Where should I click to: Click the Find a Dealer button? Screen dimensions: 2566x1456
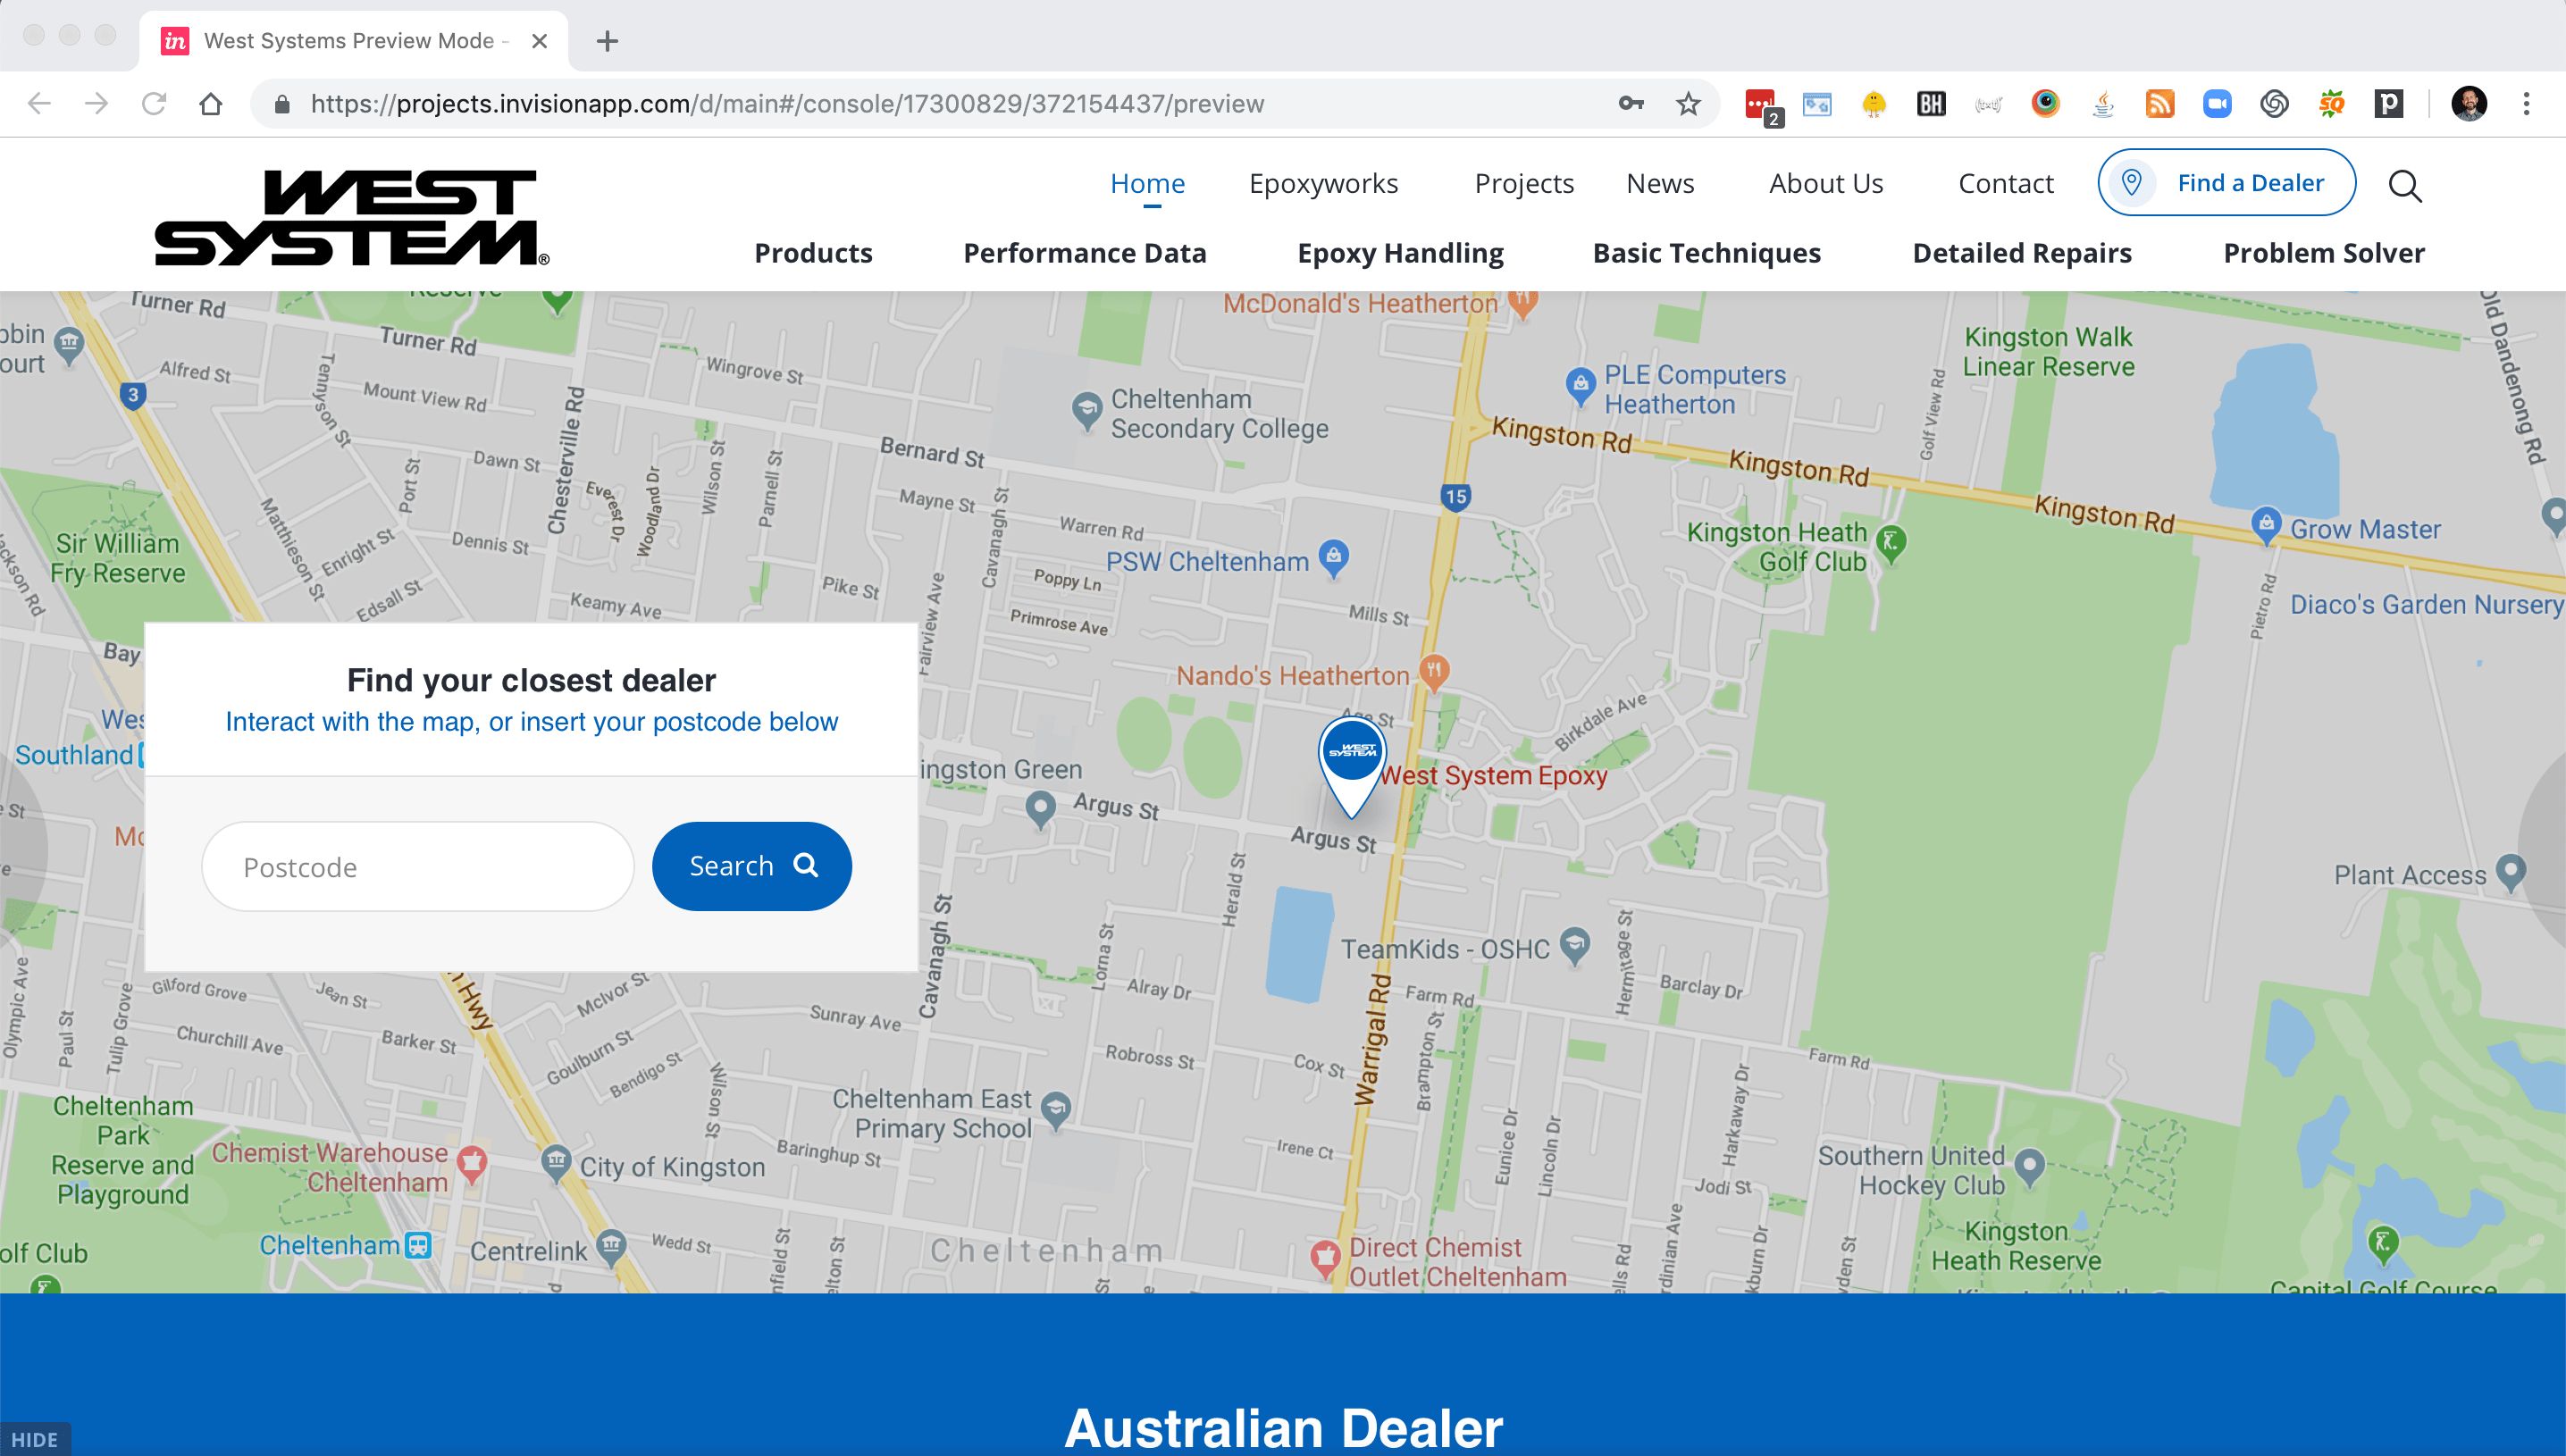tap(2226, 182)
